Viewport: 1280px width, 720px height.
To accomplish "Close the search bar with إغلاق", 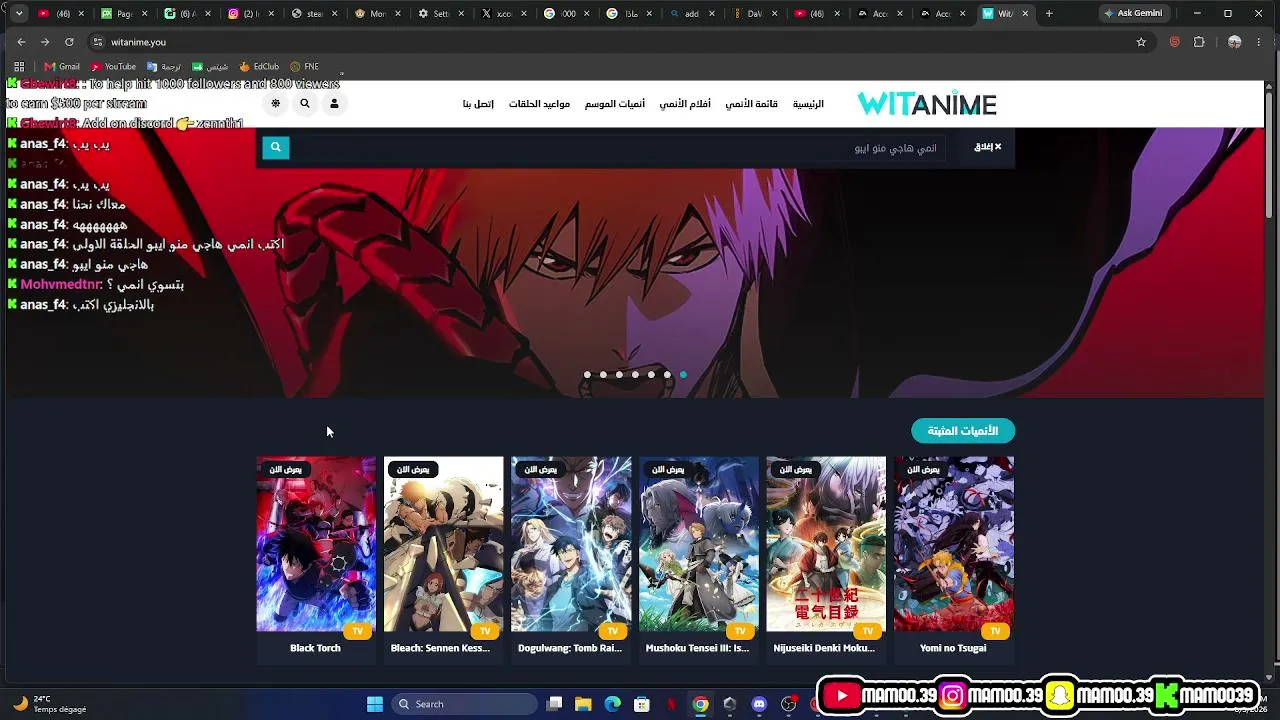I will [x=988, y=147].
